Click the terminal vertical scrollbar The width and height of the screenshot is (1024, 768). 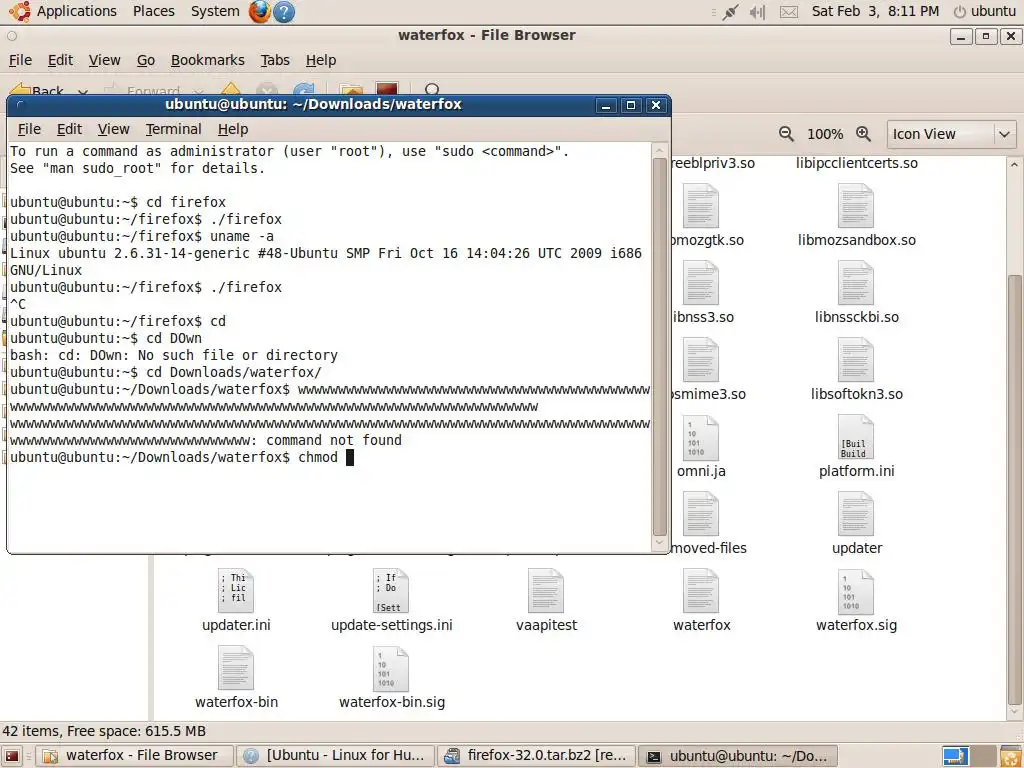(660, 347)
